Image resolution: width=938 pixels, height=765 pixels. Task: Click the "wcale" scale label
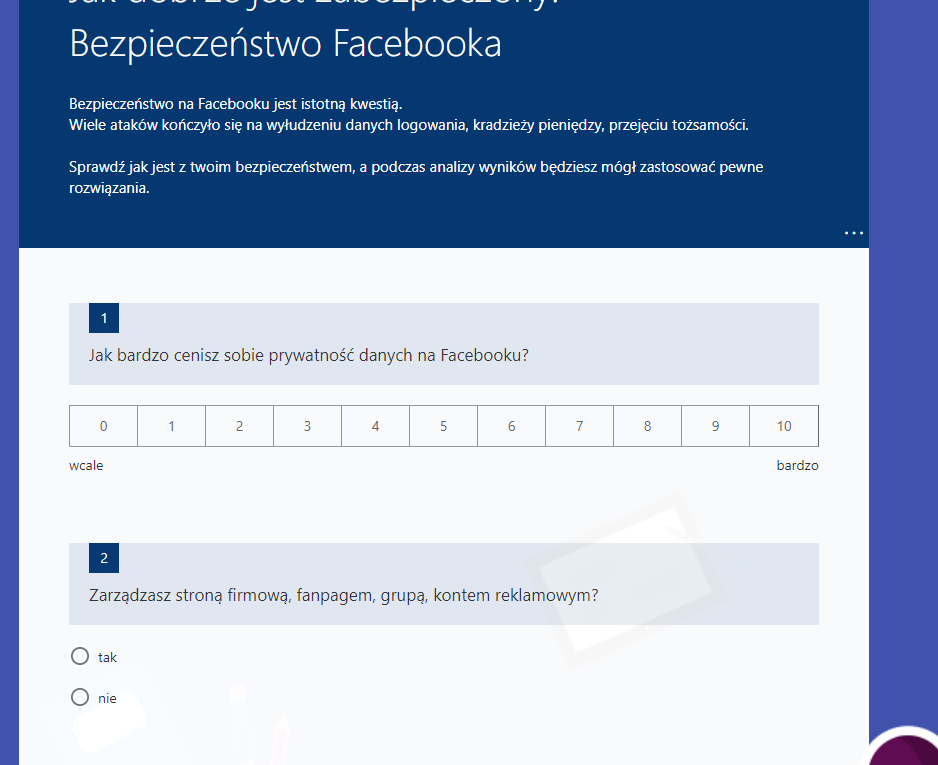coord(86,465)
